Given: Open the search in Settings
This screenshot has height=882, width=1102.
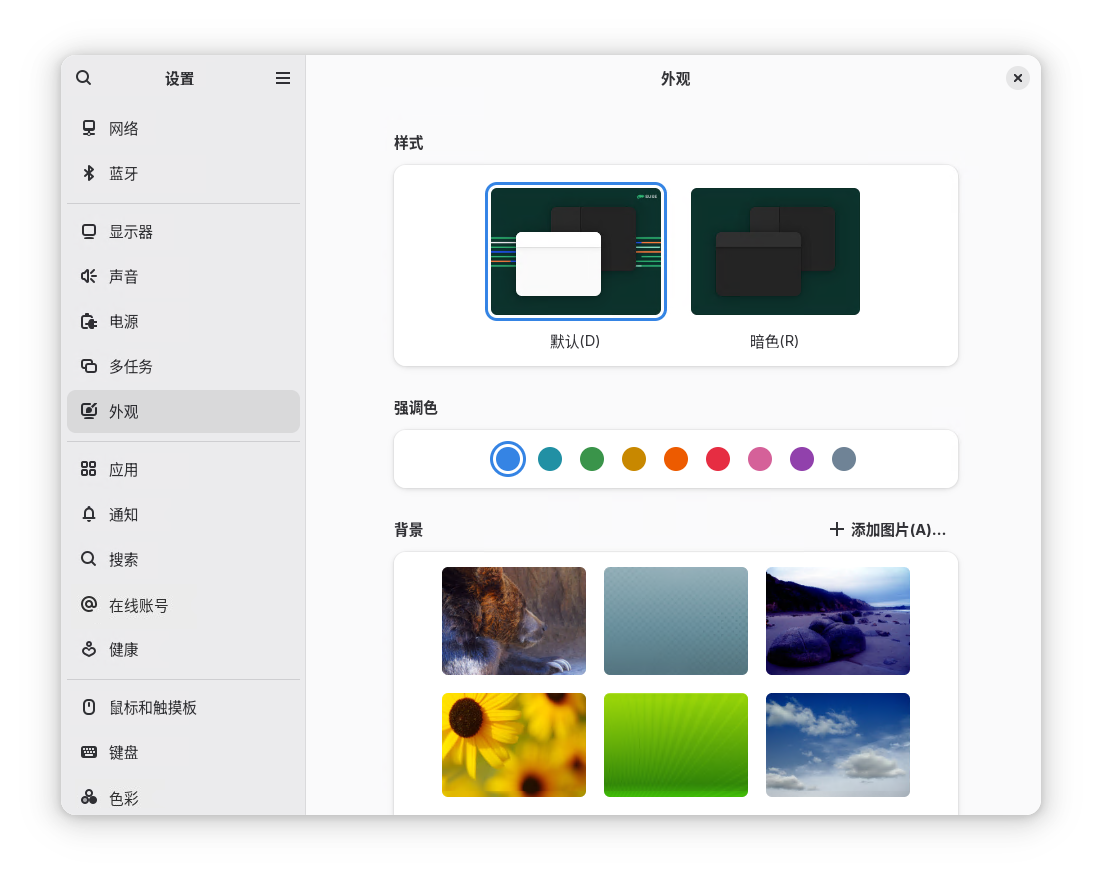Looking at the screenshot, I should pos(84,78).
